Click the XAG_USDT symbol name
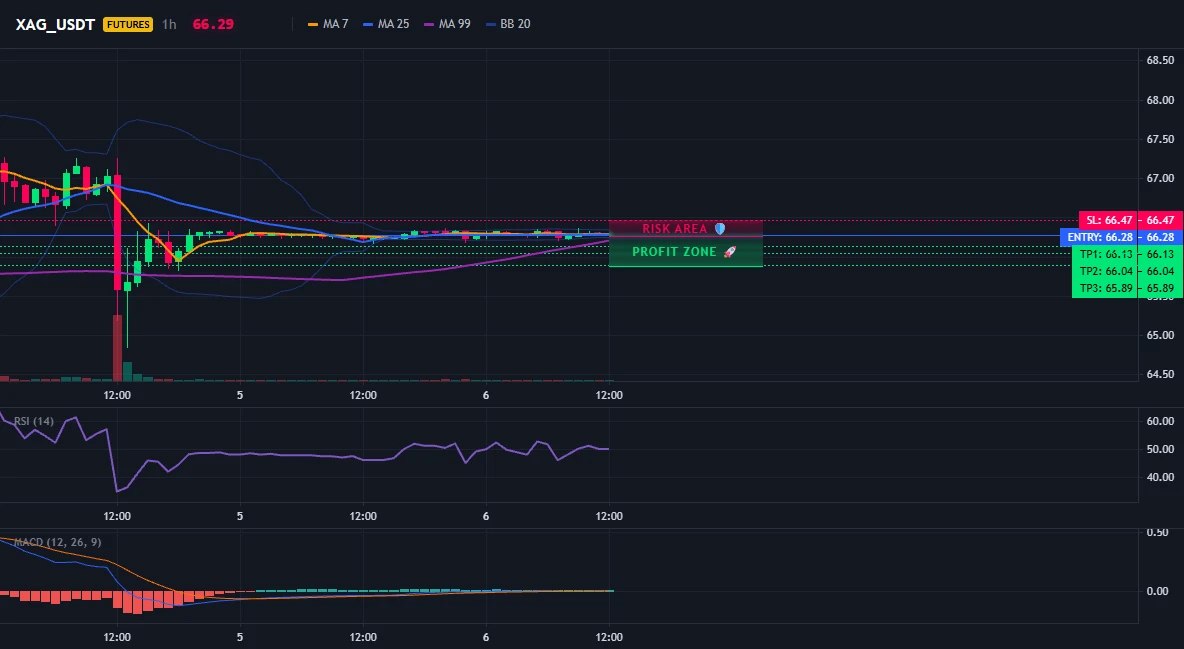Screen dimensions: 1184x649 55,24
